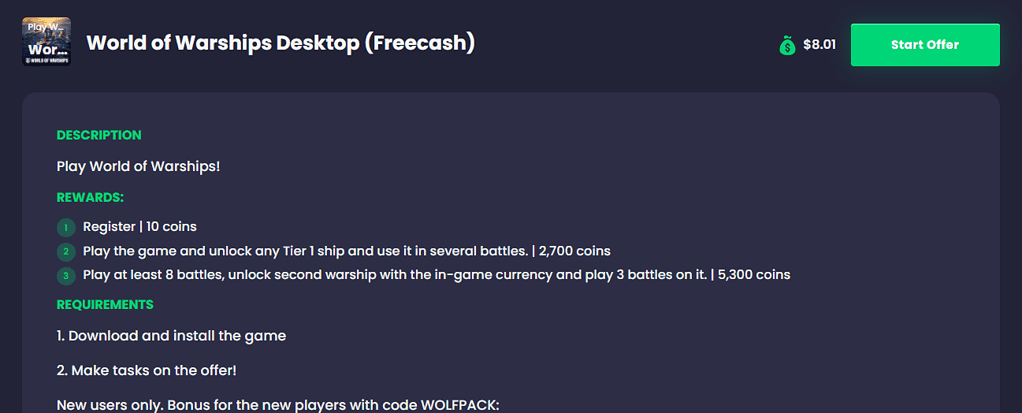
Task: Select the World of Warships Desktop title
Action: tap(280, 43)
